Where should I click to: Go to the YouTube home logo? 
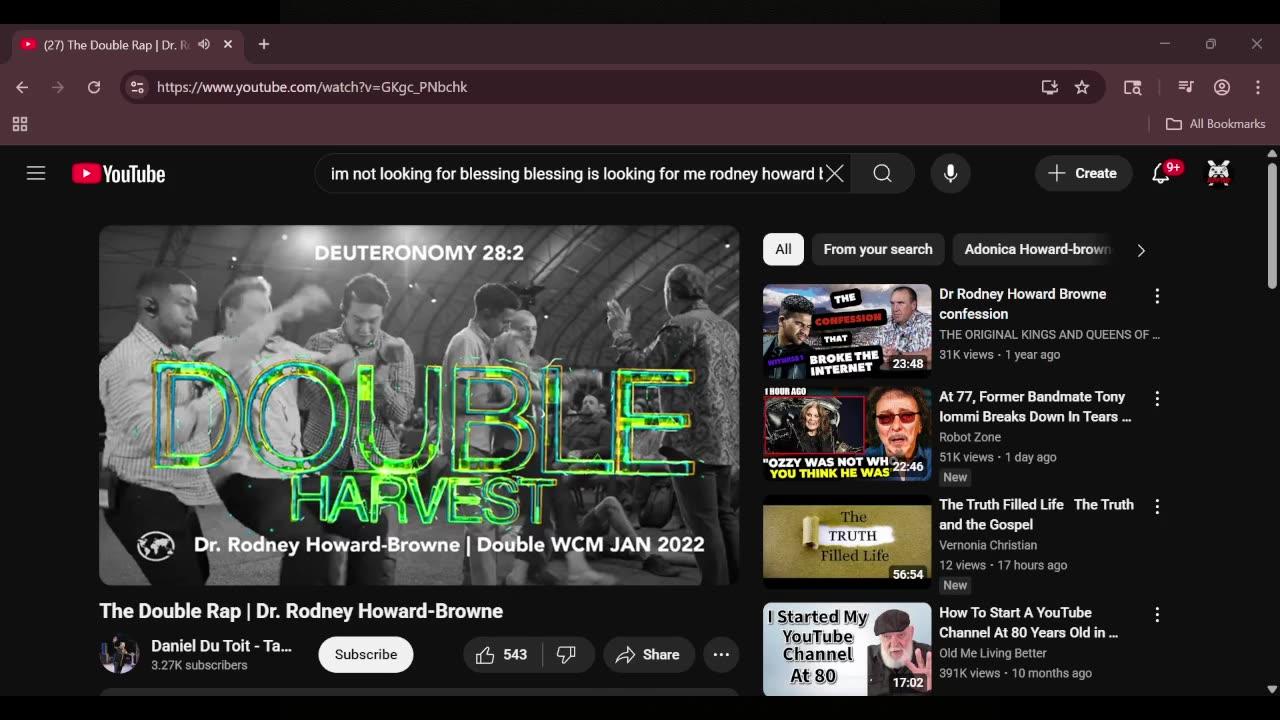(x=118, y=174)
